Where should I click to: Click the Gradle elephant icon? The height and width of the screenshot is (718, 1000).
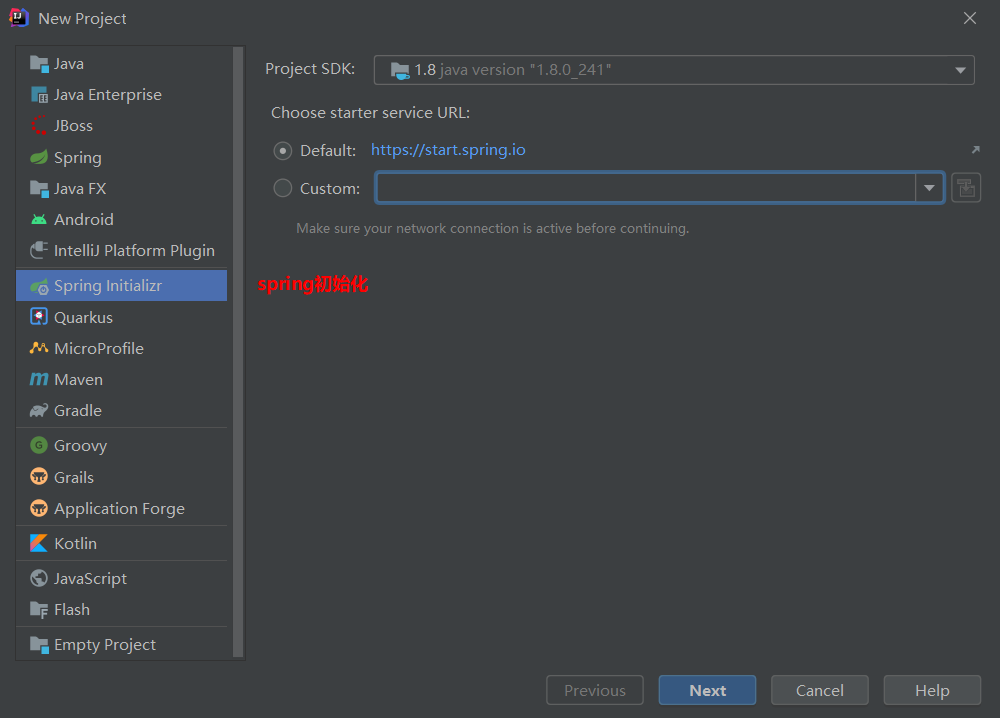[x=39, y=411]
